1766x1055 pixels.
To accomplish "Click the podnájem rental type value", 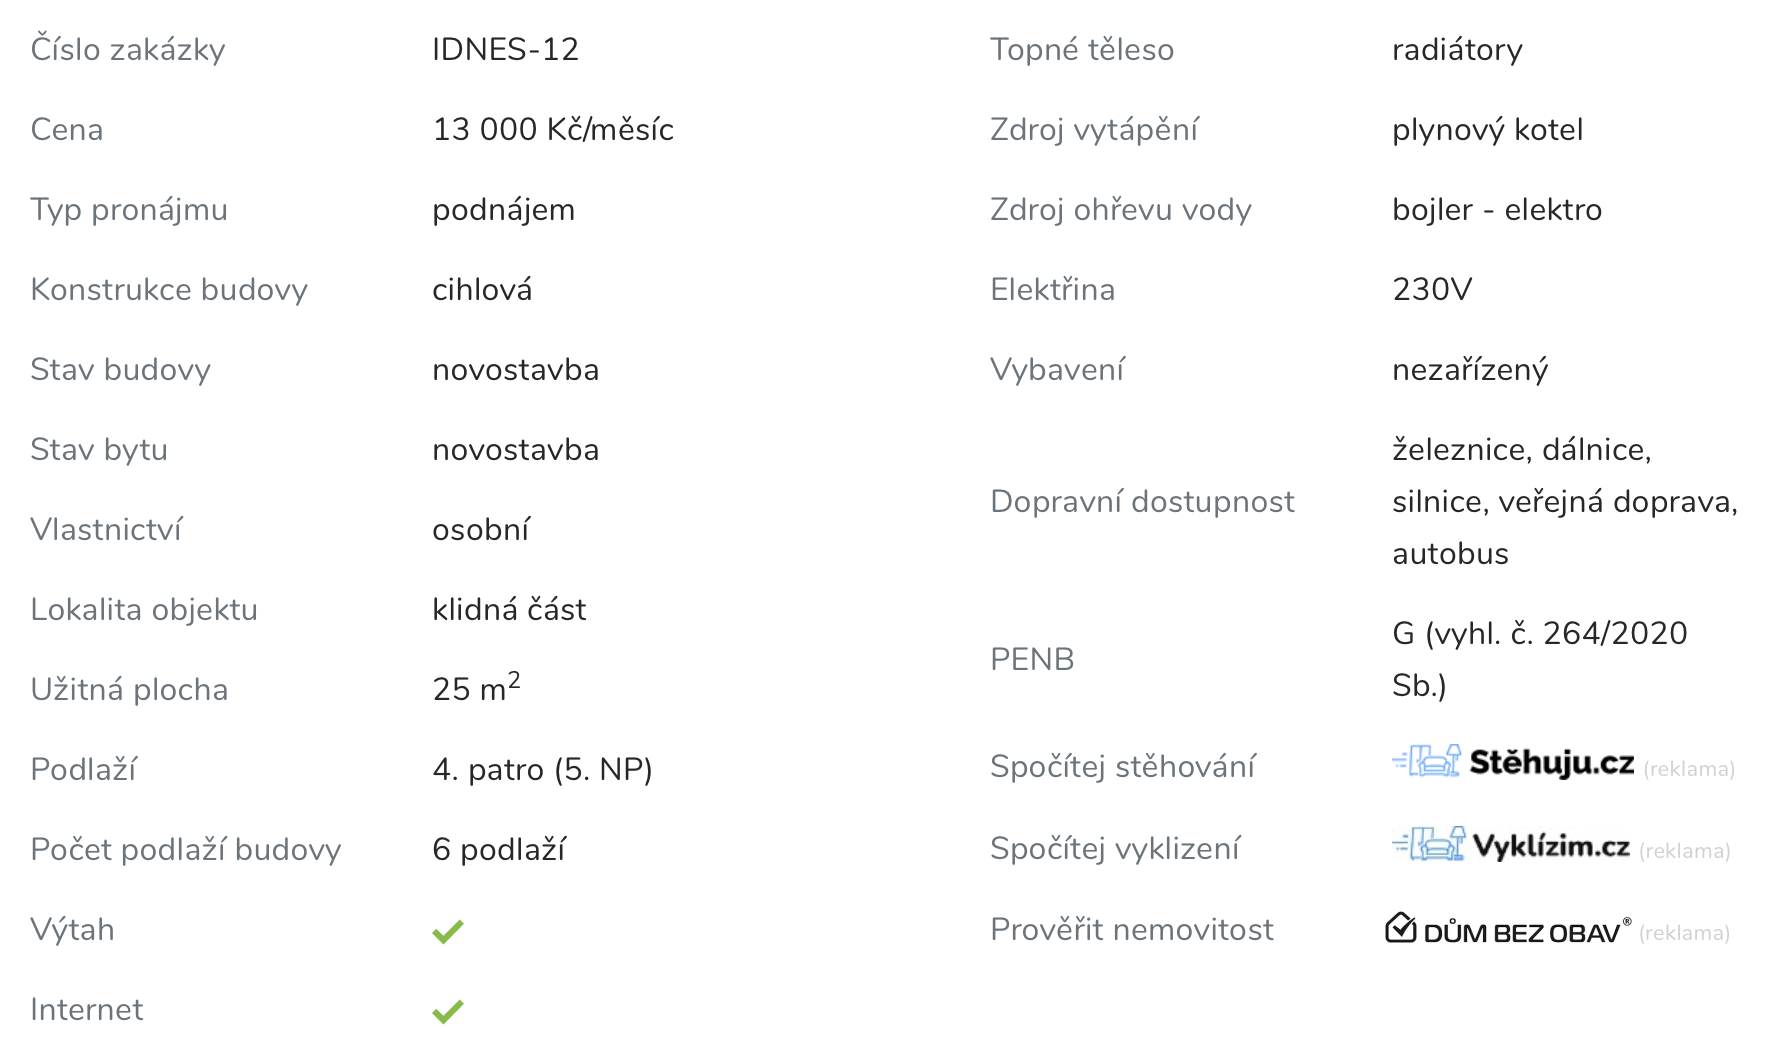I will tap(503, 210).
